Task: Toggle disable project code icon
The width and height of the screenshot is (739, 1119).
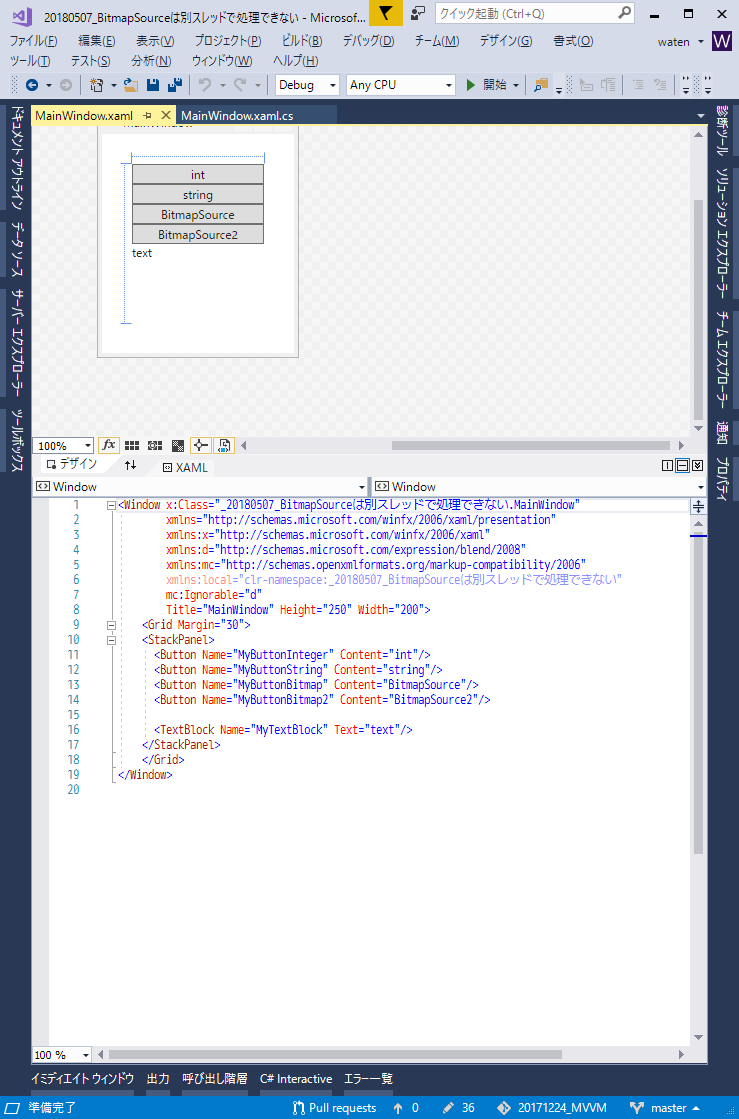Action: coord(224,445)
